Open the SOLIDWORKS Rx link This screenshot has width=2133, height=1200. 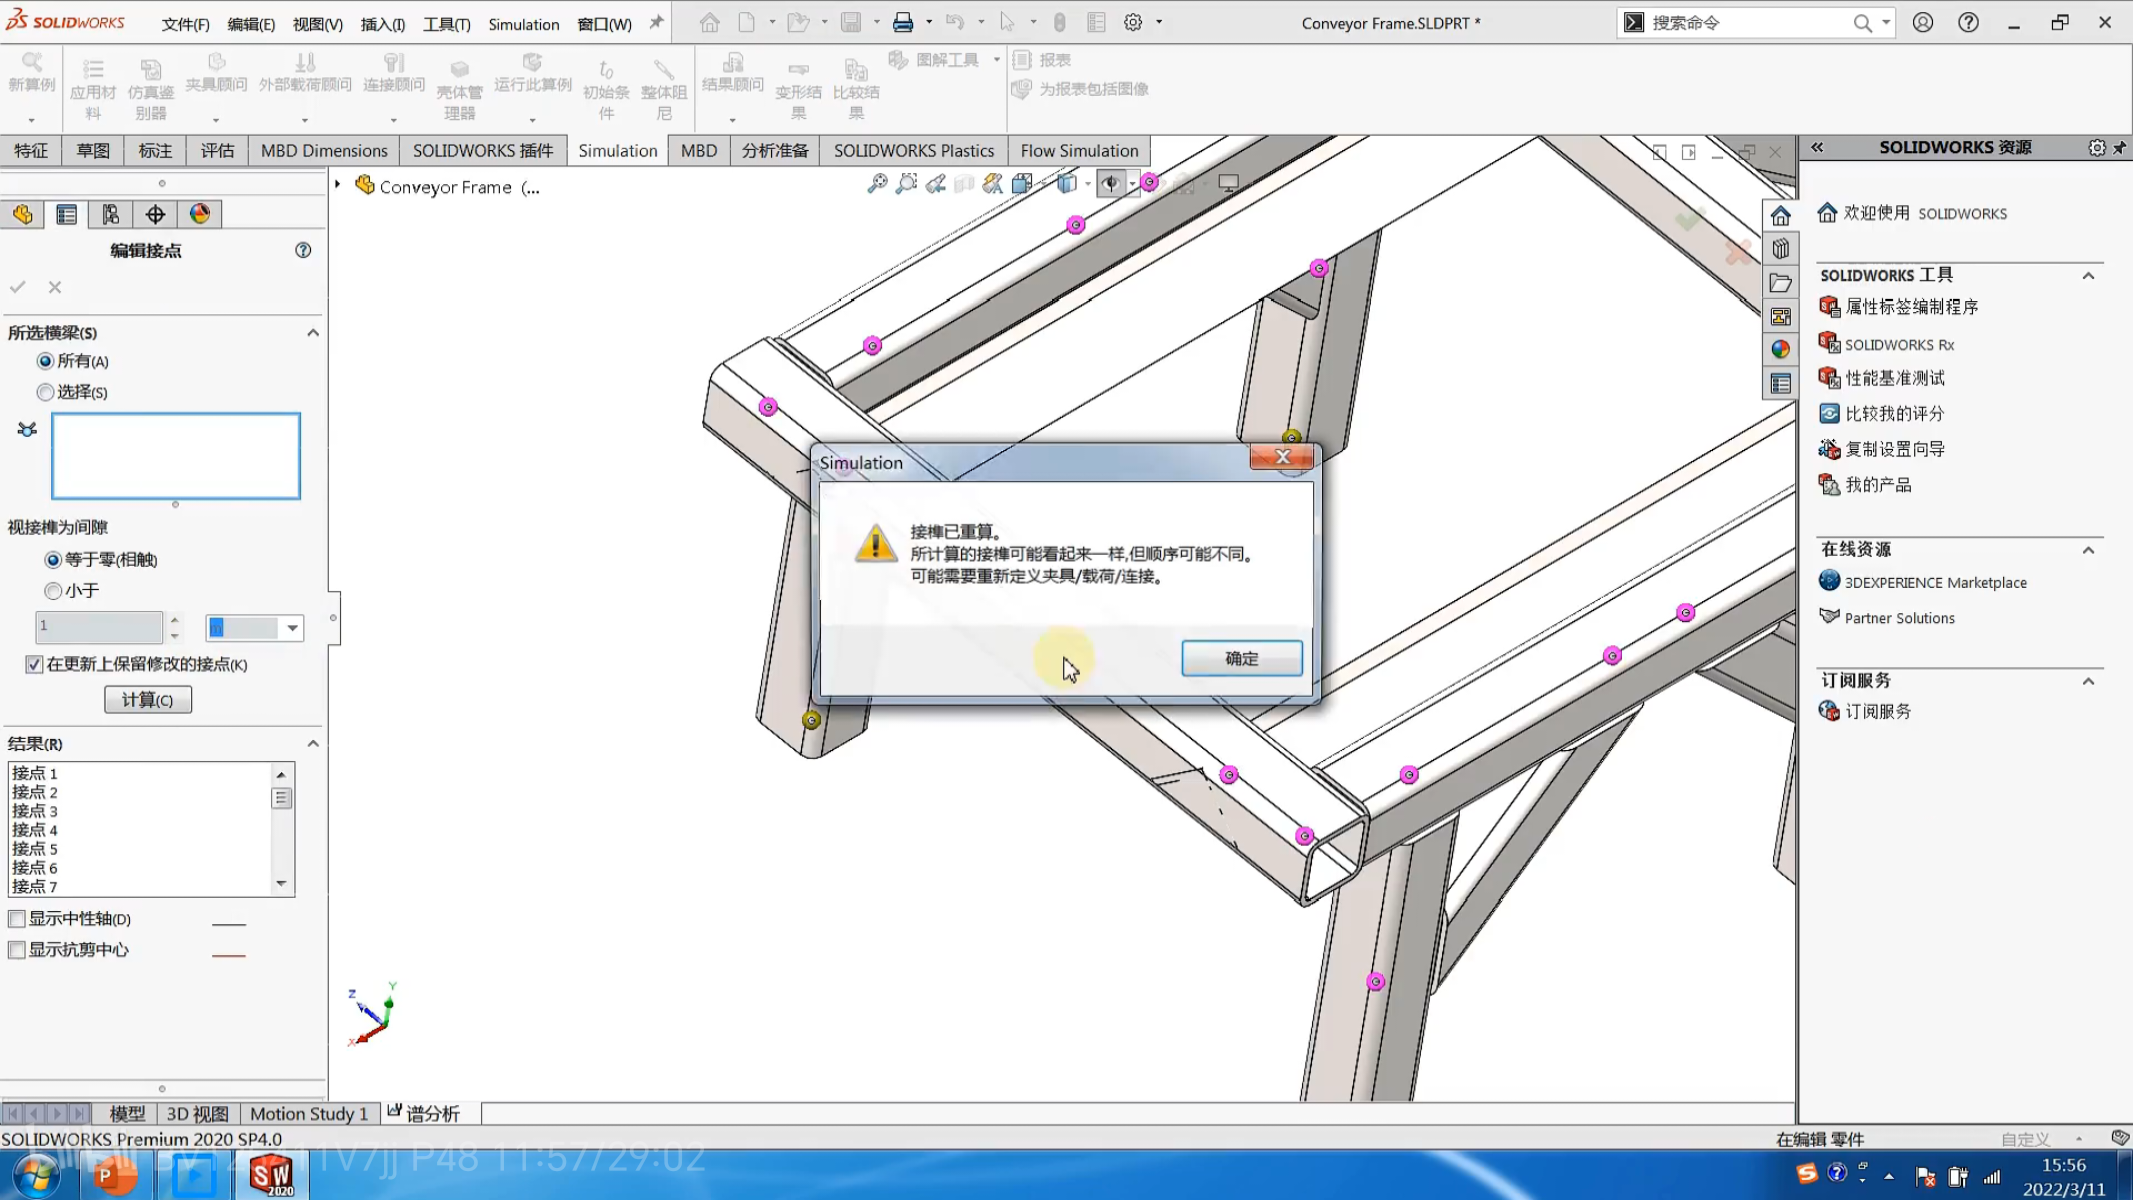[x=1899, y=345]
